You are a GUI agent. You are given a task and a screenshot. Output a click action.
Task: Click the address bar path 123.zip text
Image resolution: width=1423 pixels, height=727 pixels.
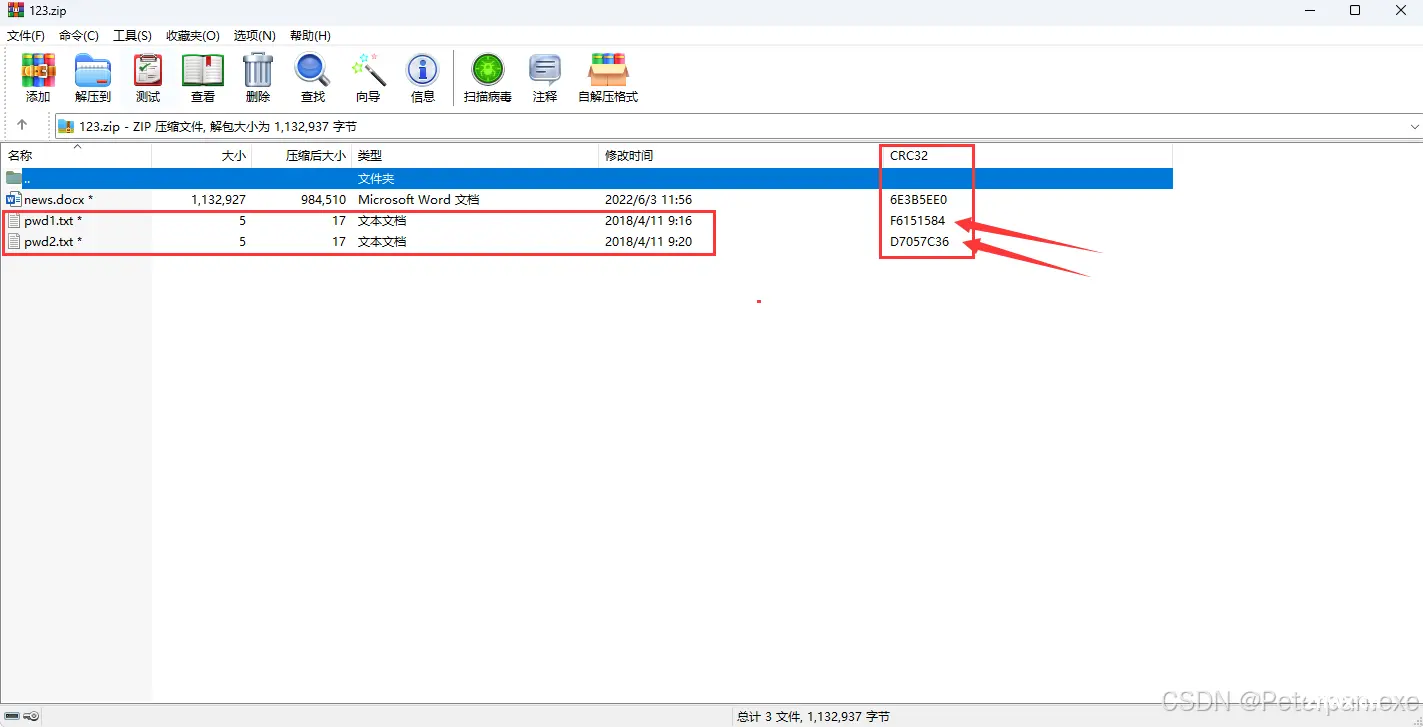[217, 126]
